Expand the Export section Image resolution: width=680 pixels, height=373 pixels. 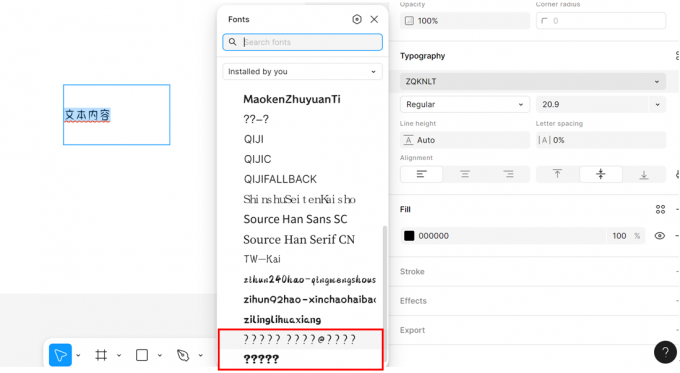(x=412, y=330)
